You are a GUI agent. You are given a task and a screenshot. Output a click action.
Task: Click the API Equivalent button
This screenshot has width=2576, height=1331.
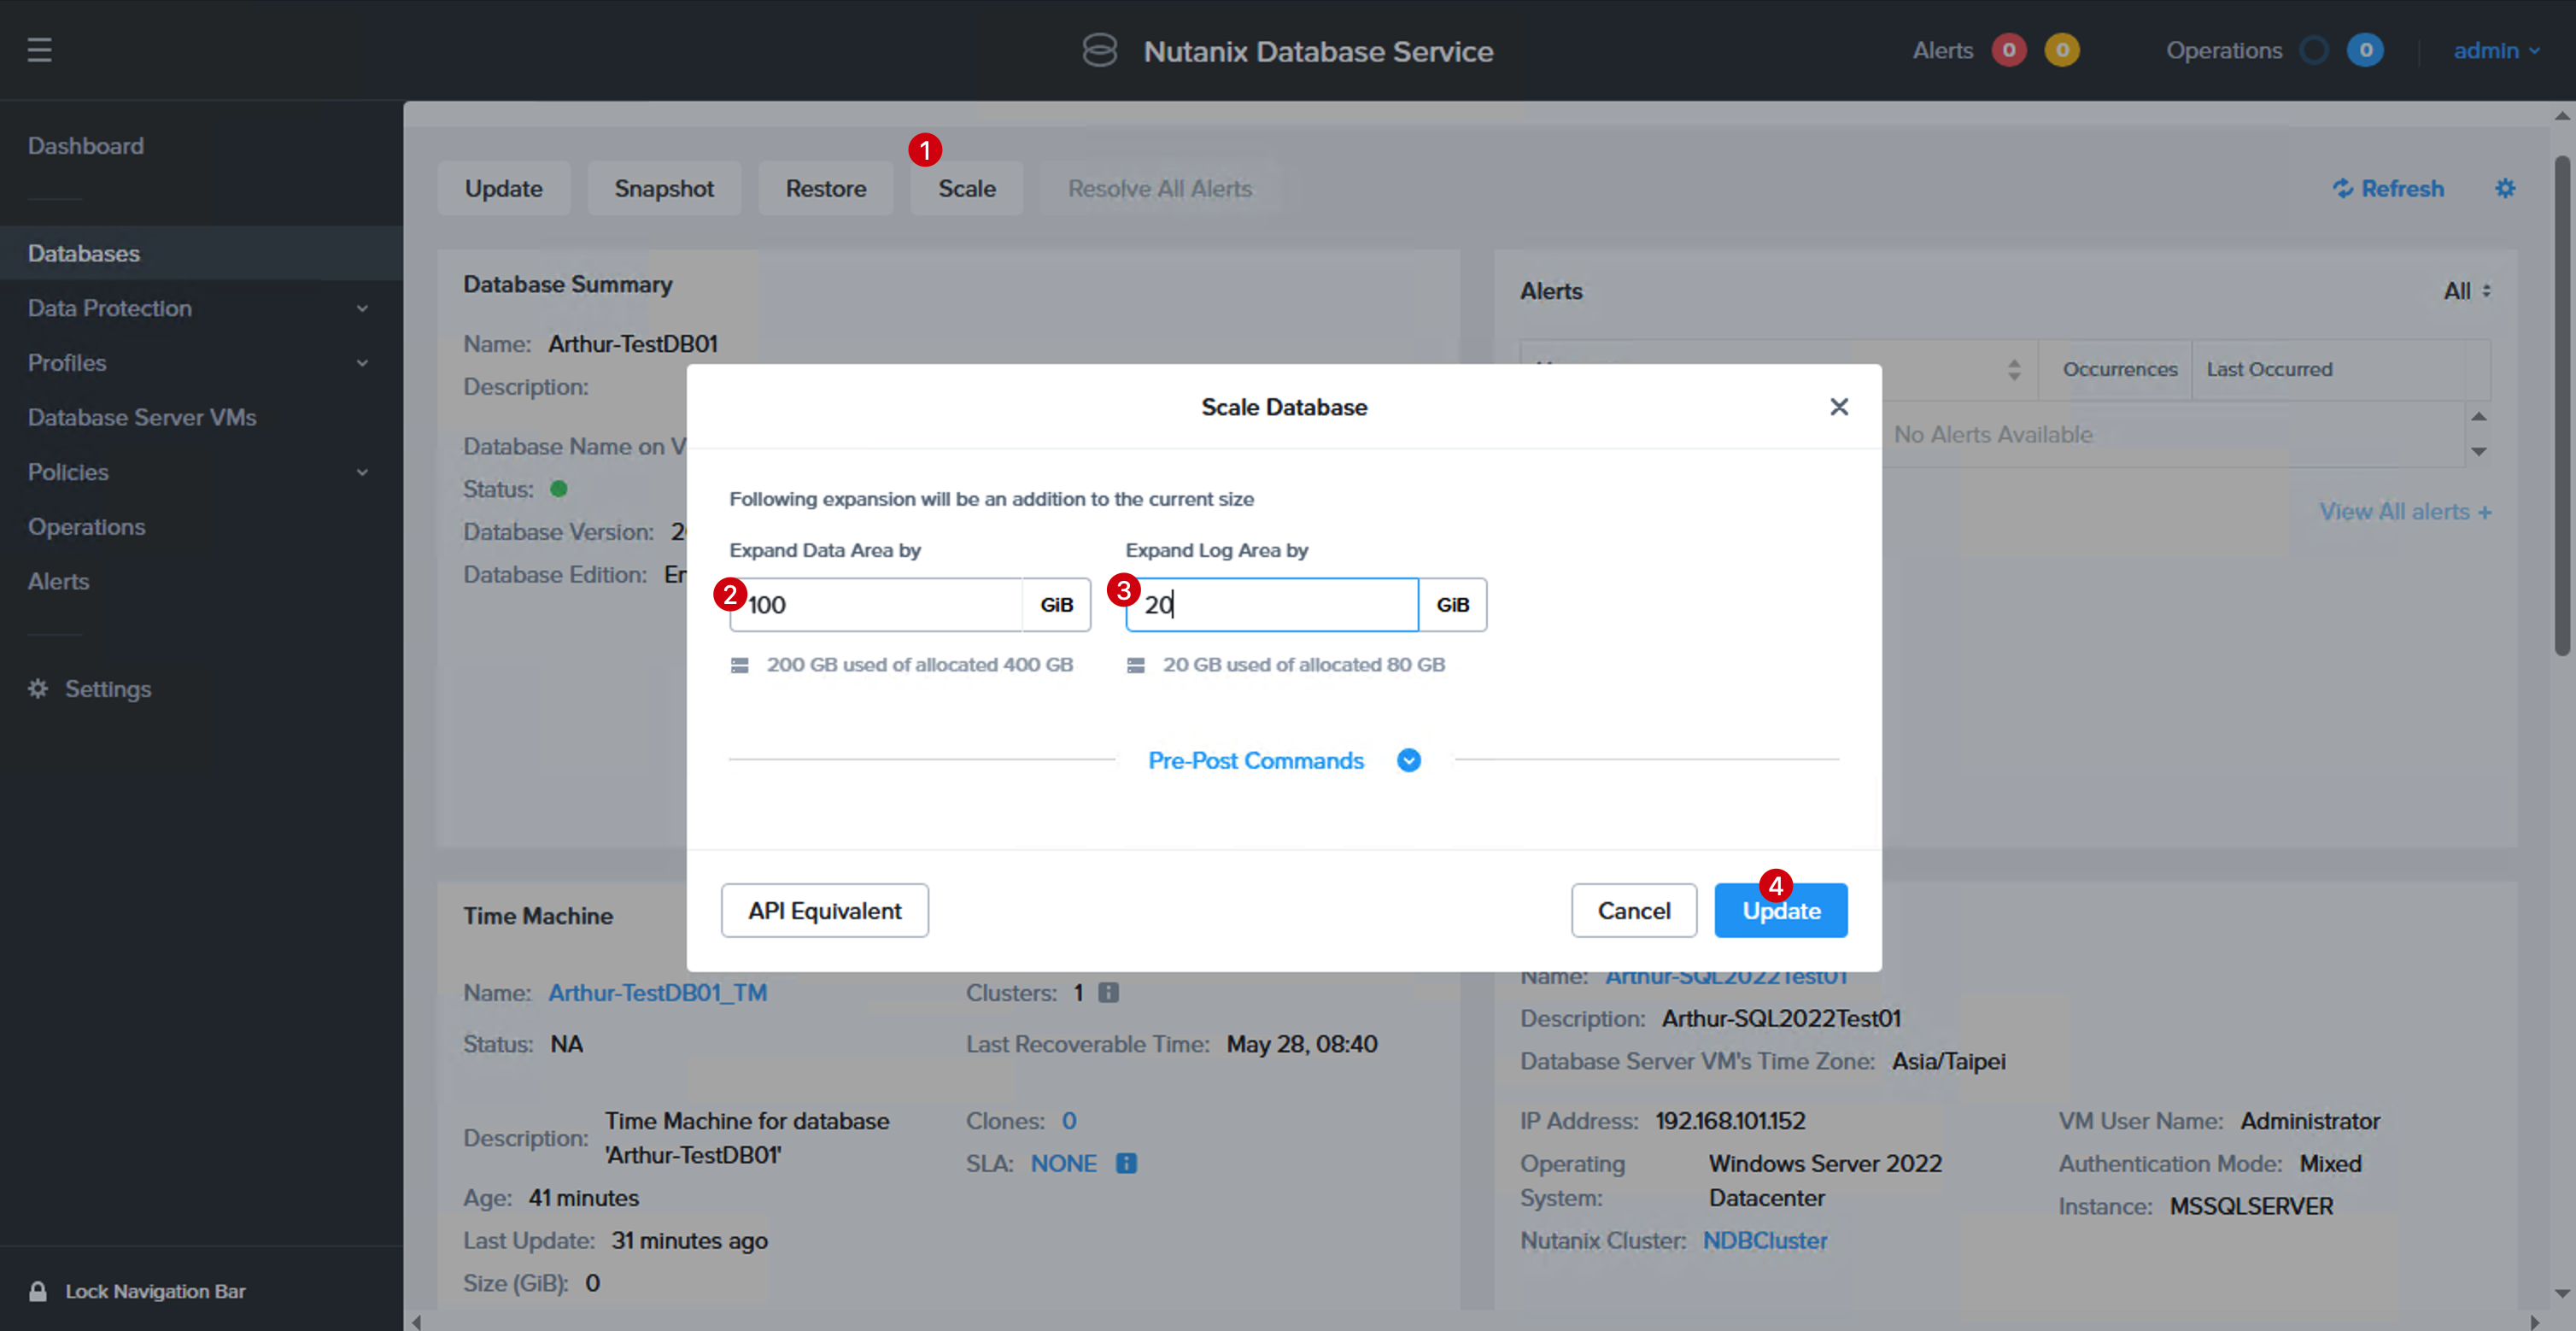[824, 910]
